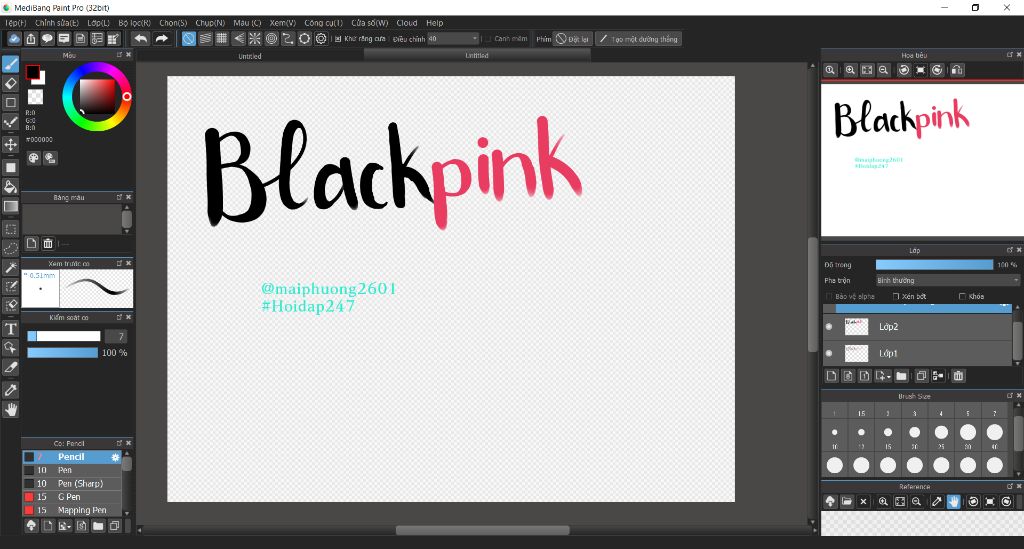Viewport: 1024px width, 549px height.
Task: Add a layer folder in layer panel
Action: point(901,375)
